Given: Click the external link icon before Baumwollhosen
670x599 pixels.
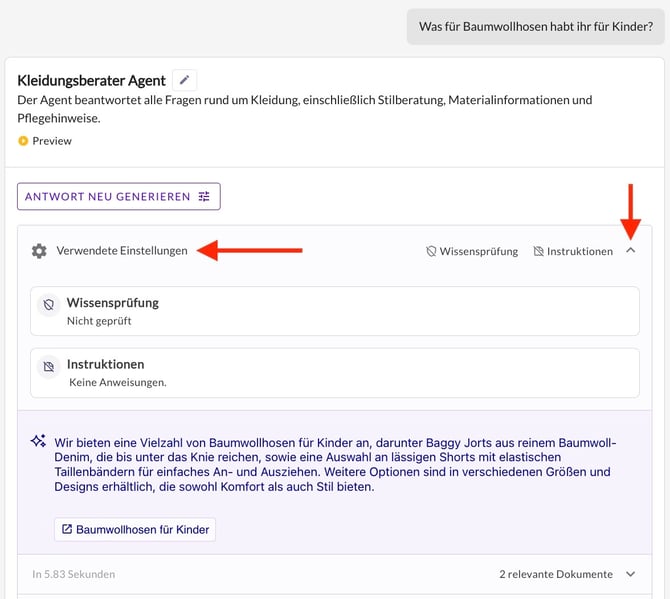Looking at the screenshot, I should tap(67, 529).
